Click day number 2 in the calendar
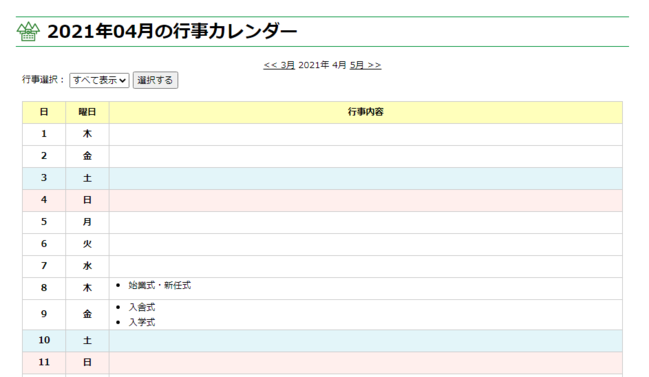 click(44, 156)
